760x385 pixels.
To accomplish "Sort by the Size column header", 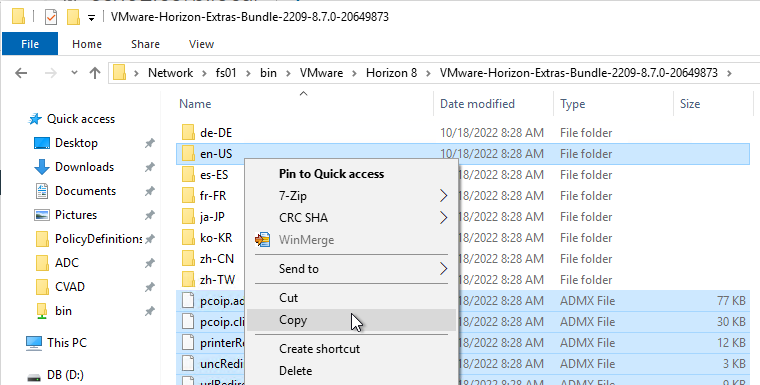I will click(690, 104).
